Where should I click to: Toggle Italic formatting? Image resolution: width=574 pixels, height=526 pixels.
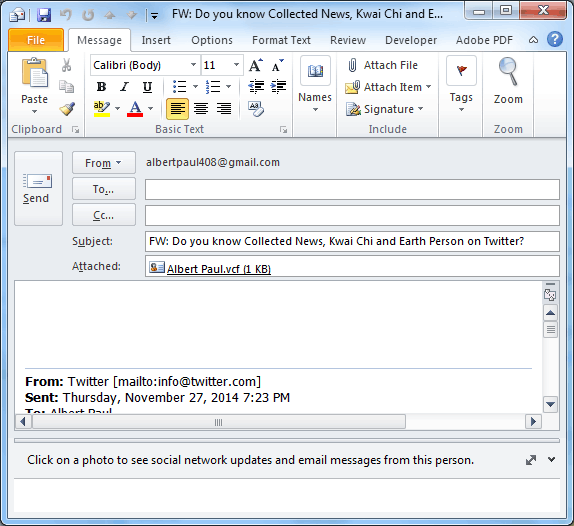[124, 87]
